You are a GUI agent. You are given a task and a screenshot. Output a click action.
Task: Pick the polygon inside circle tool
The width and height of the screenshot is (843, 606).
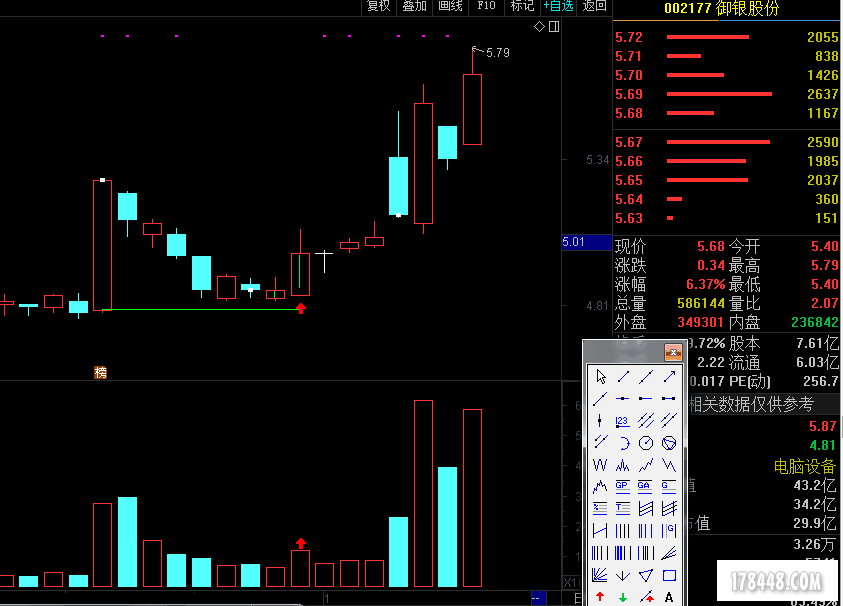click(x=669, y=443)
